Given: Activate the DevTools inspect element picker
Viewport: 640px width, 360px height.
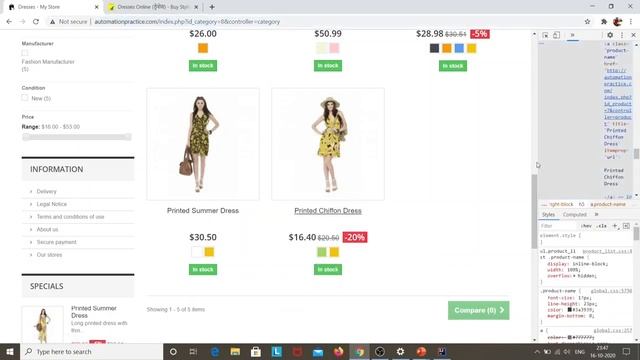Looking at the screenshot, I should pos(545,35).
